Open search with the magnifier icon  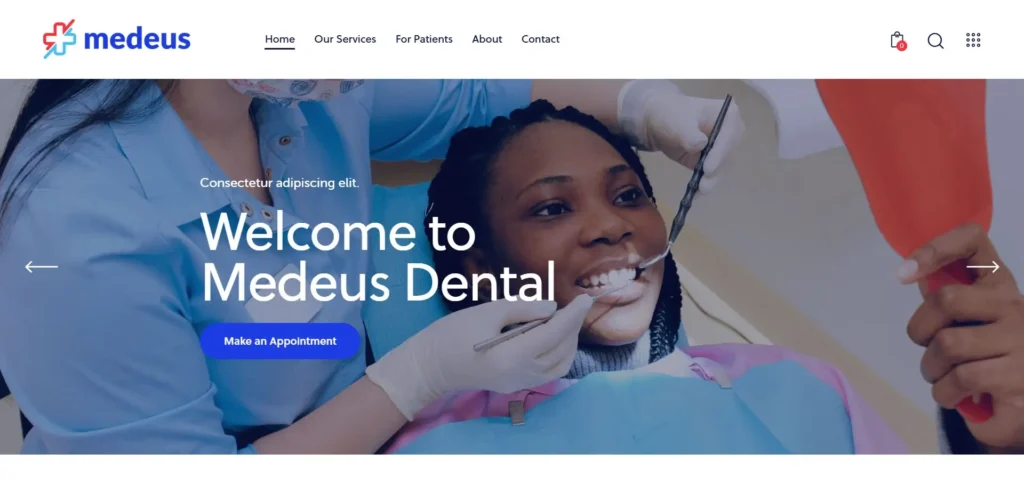point(935,40)
